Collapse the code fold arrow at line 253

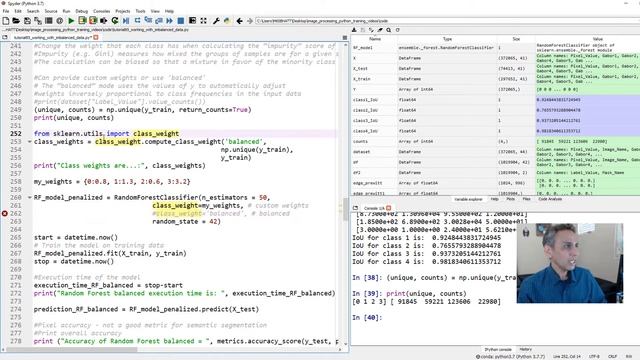tap(29, 142)
